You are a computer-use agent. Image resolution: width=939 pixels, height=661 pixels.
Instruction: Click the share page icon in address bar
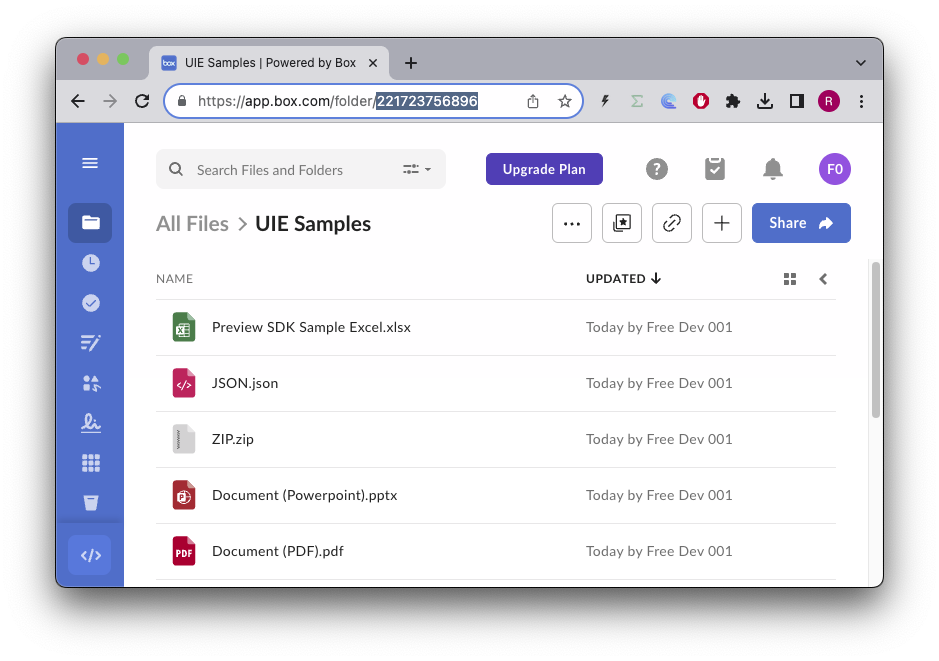pos(532,101)
